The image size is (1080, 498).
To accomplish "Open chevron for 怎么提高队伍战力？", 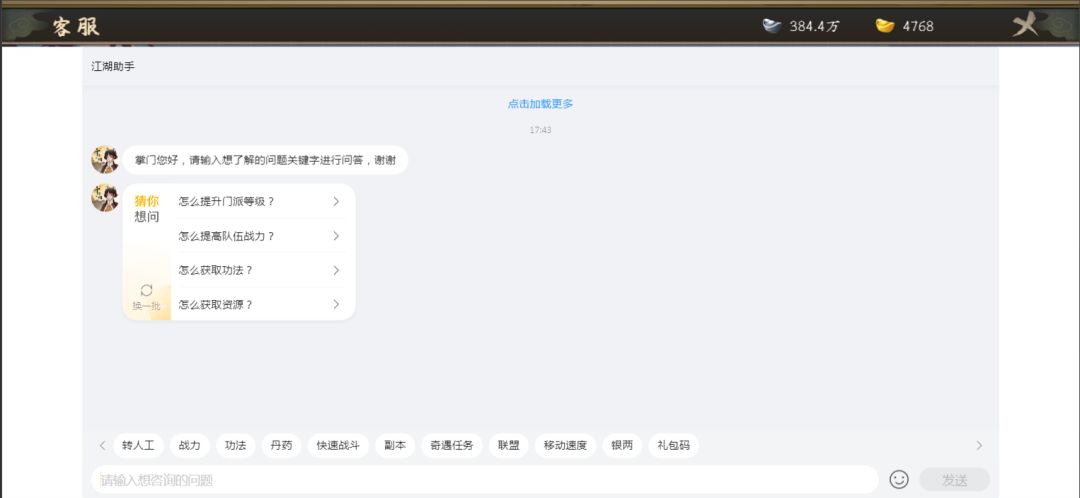I will [336, 236].
